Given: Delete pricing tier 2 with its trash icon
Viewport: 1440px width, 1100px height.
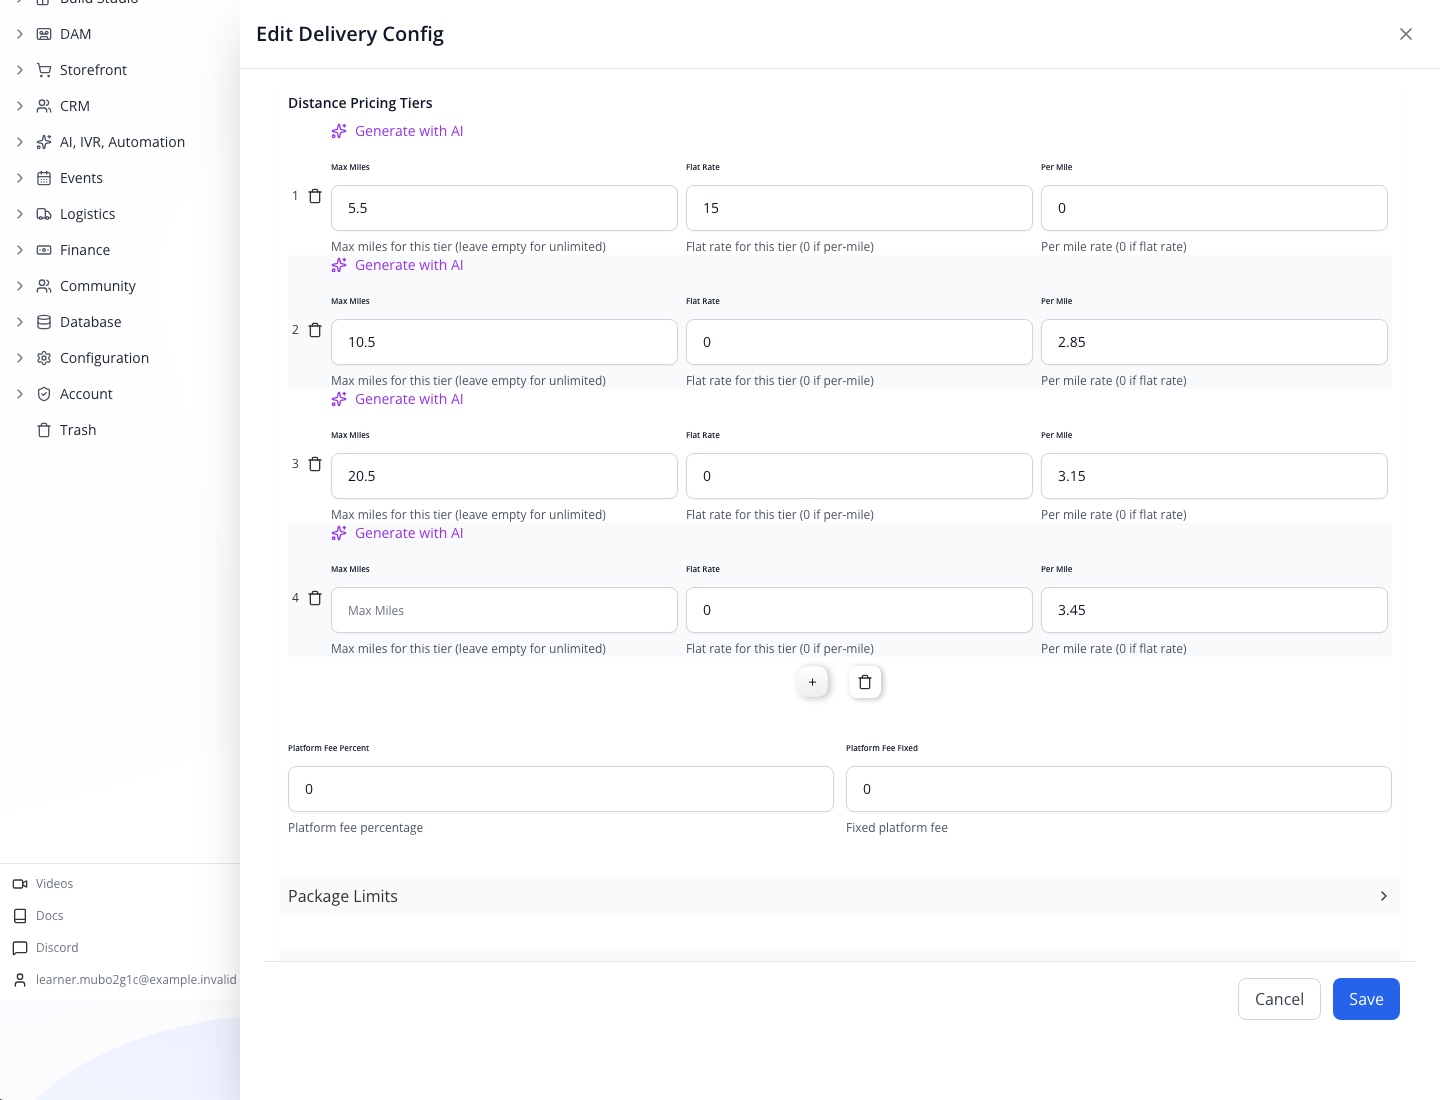Looking at the screenshot, I should [x=315, y=330].
